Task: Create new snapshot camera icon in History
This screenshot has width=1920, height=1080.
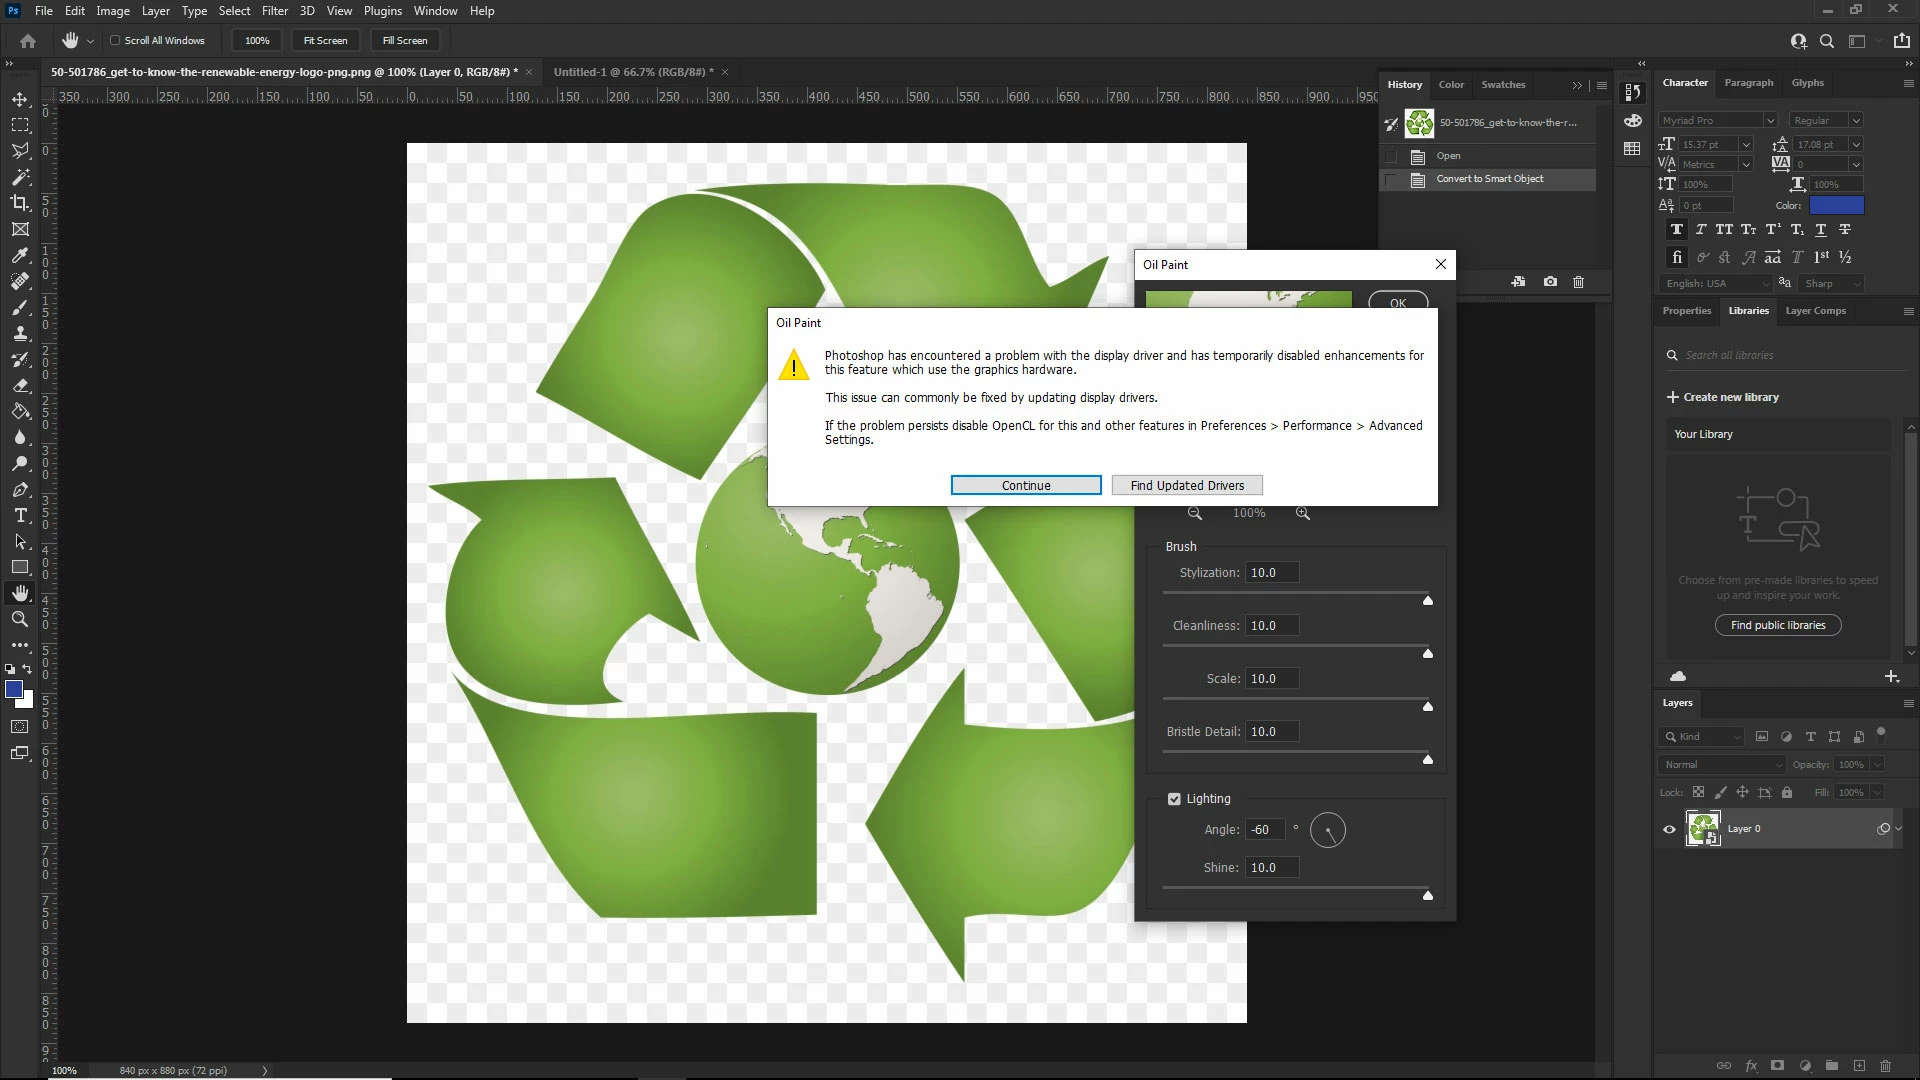Action: 1550,282
